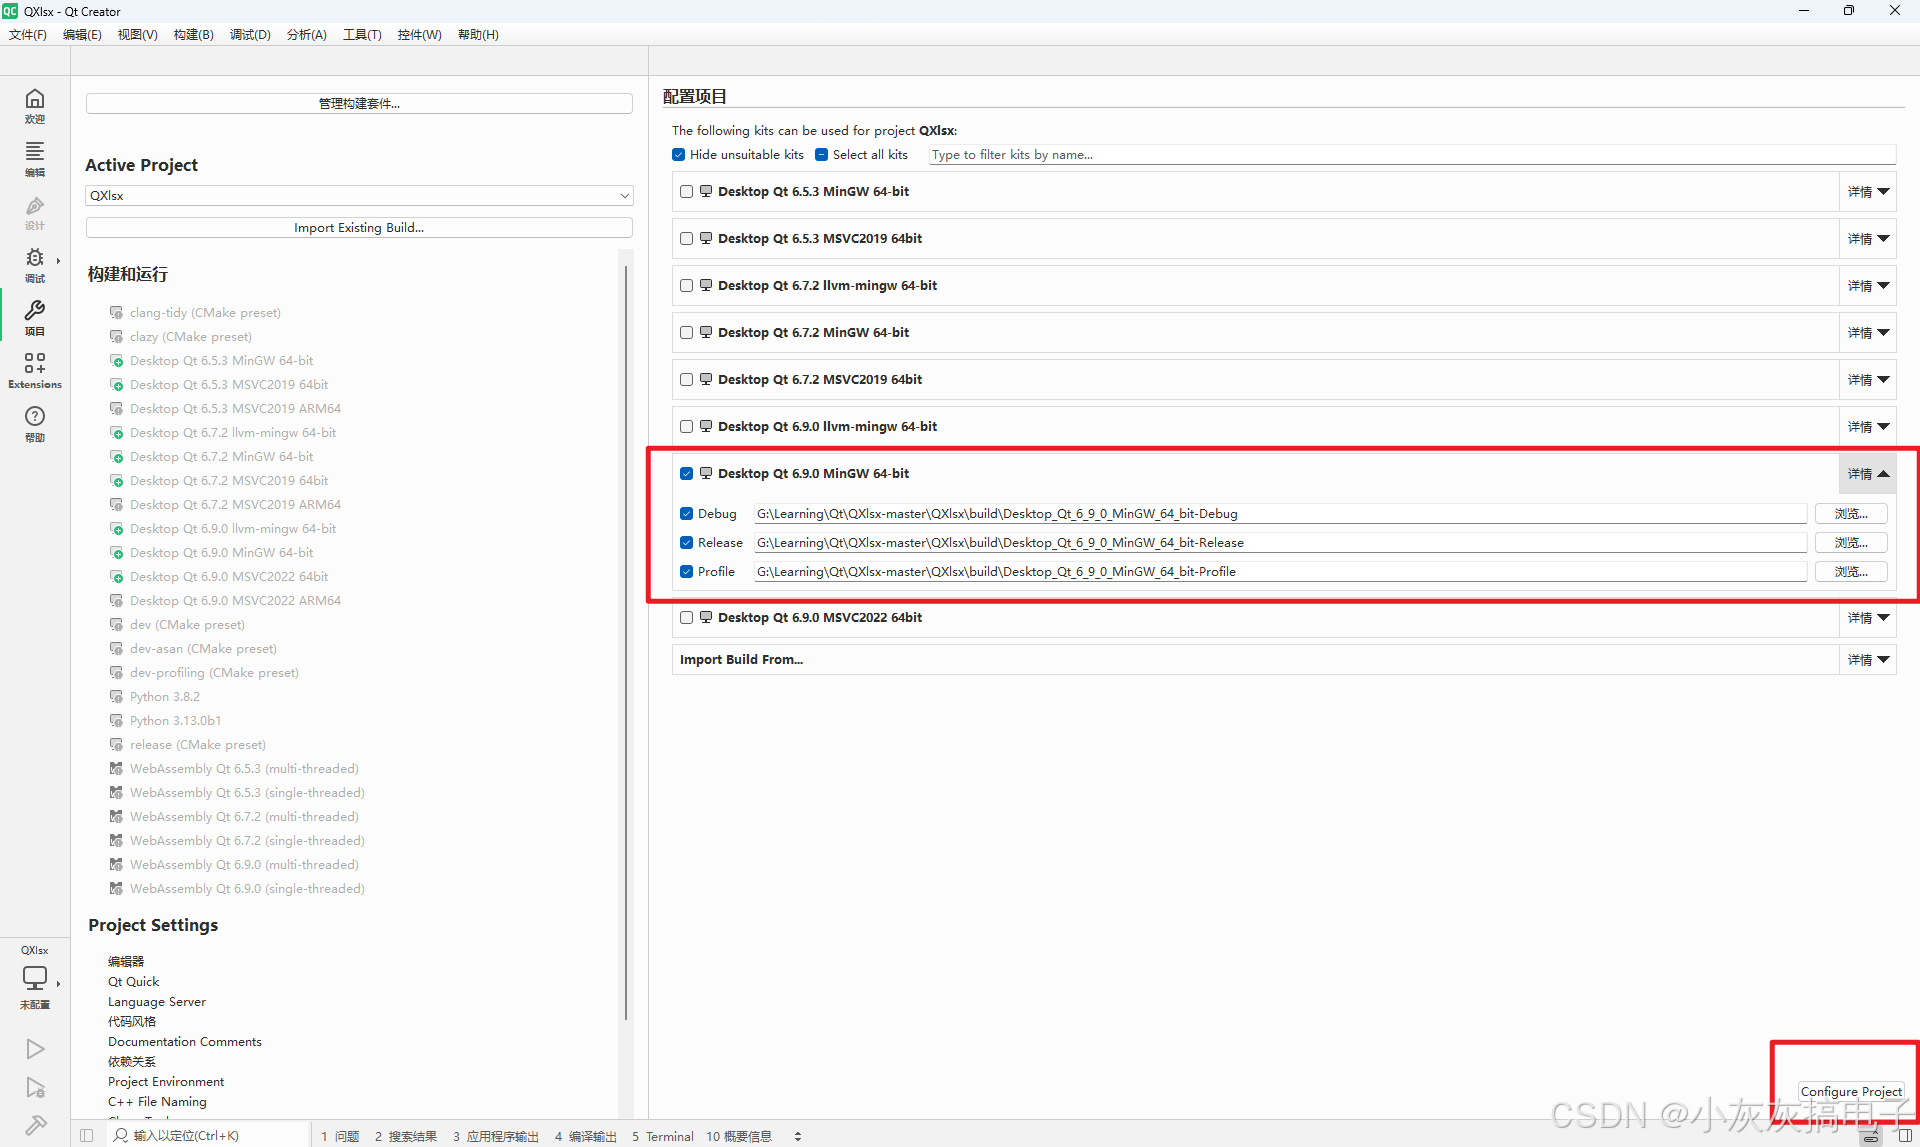Click the 管理构建套件... button
Screen dimensions: 1920x1147
pos(359,104)
